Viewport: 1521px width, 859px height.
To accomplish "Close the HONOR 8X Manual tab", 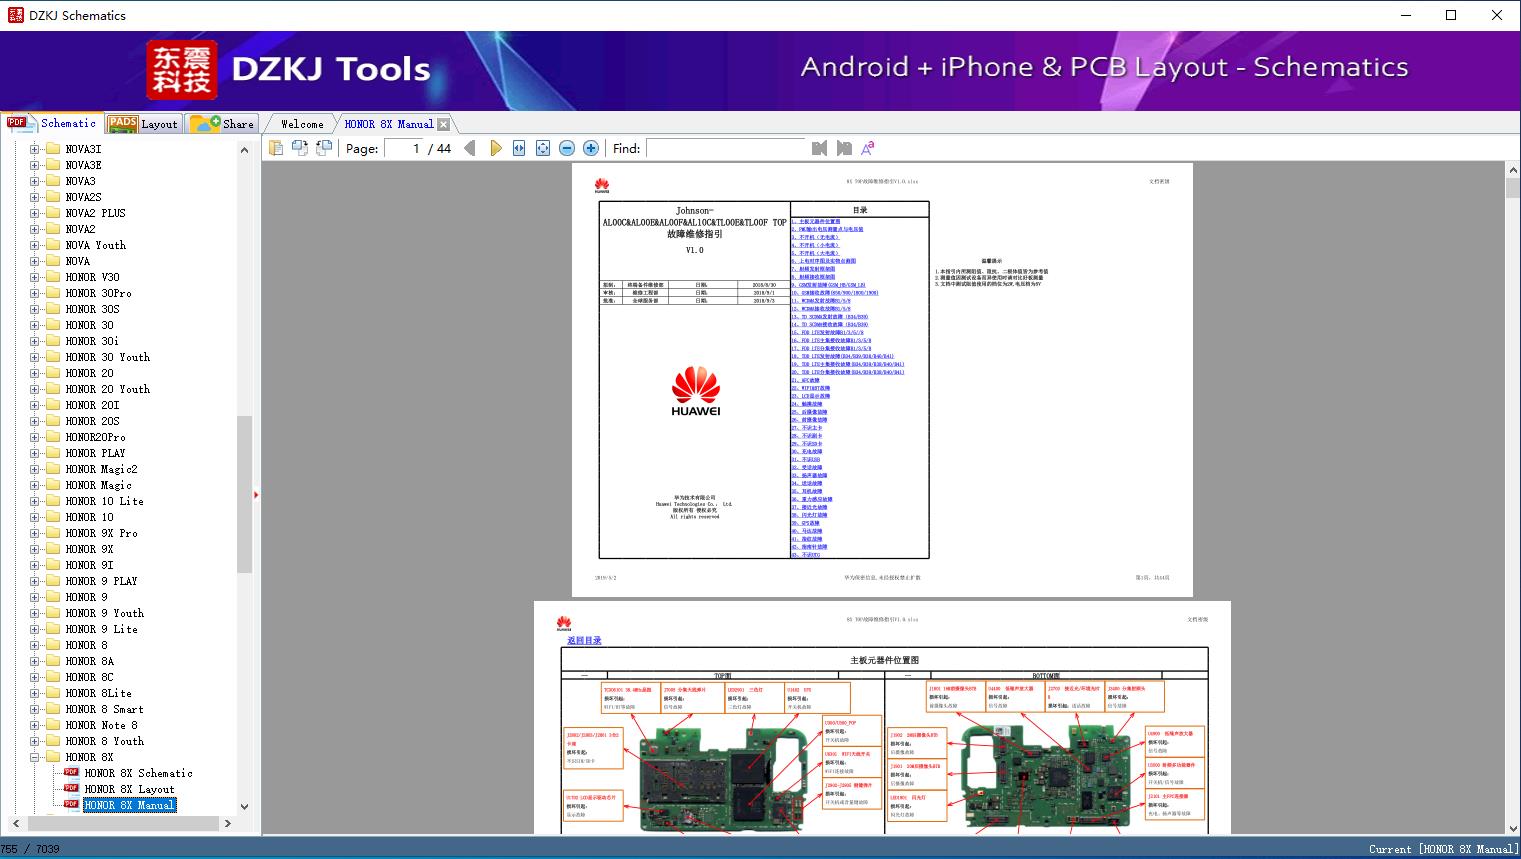I will click(x=443, y=125).
